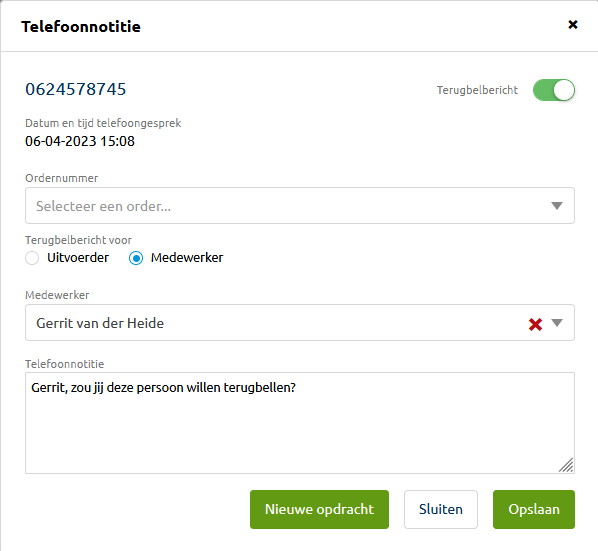The width and height of the screenshot is (598, 551).
Task: Click the Gerrit van der Heide field
Action: [x=300, y=323]
